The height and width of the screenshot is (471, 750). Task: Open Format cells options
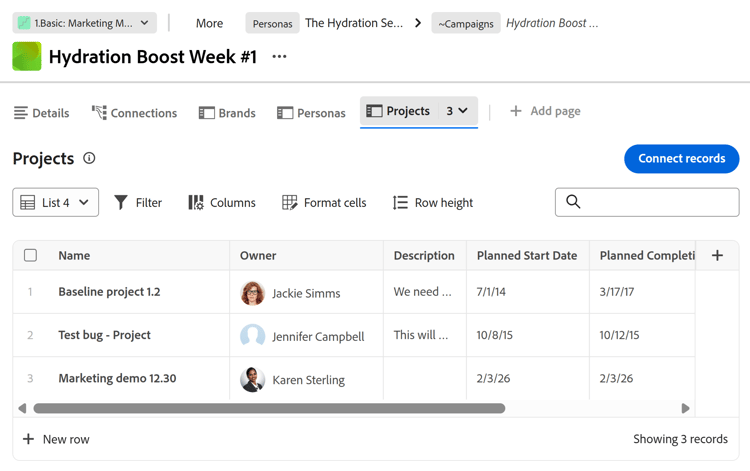coord(324,202)
